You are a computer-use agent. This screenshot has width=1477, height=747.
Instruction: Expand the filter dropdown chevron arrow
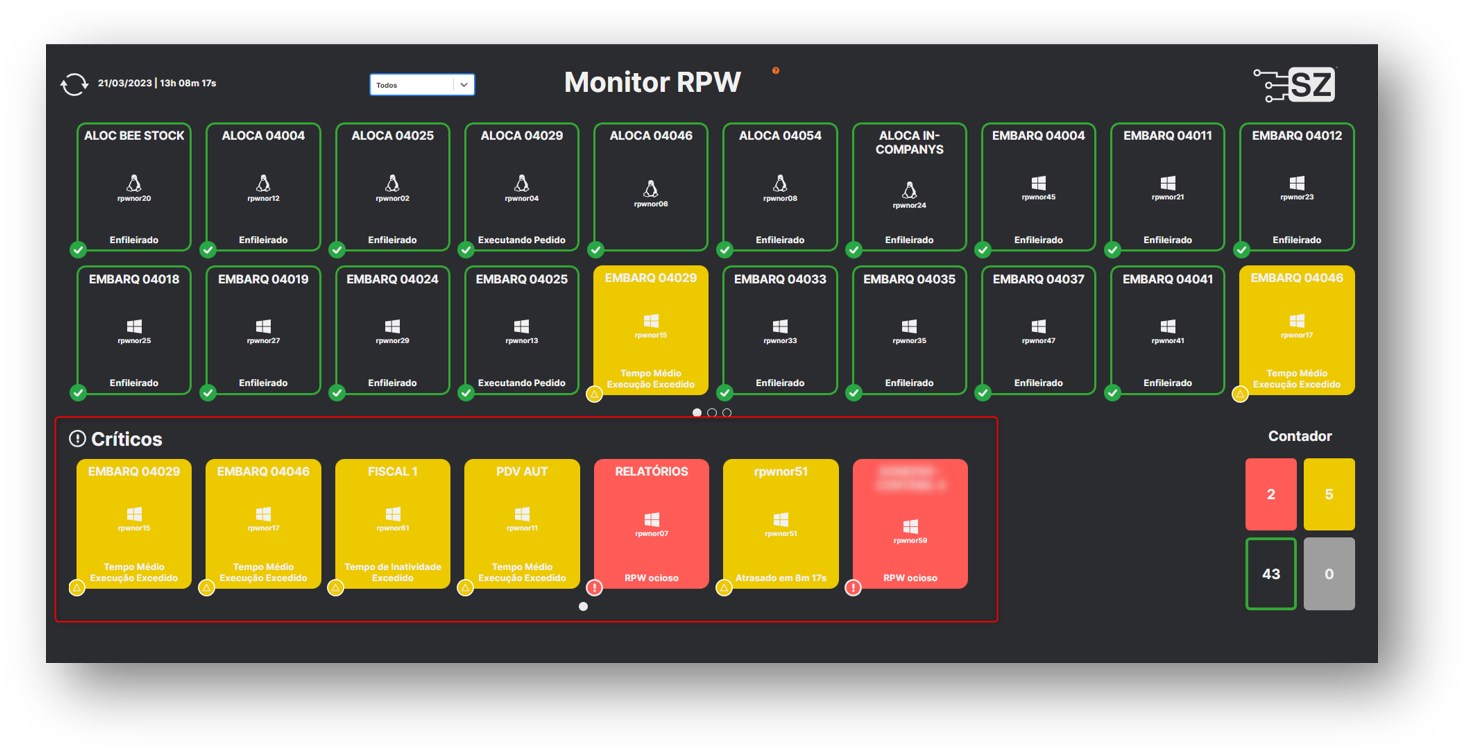pos(463,85)
